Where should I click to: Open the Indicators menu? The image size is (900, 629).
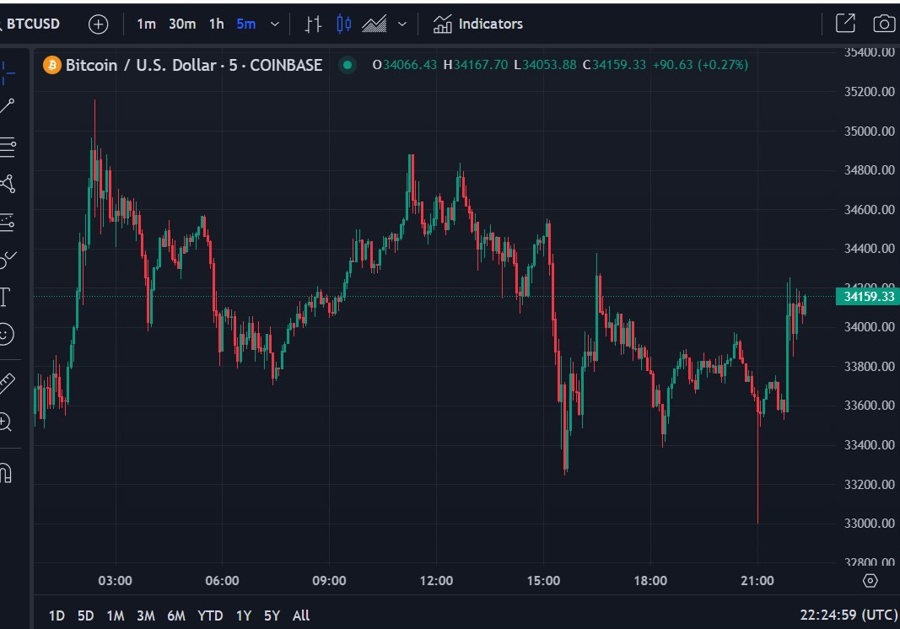[478, 24]
